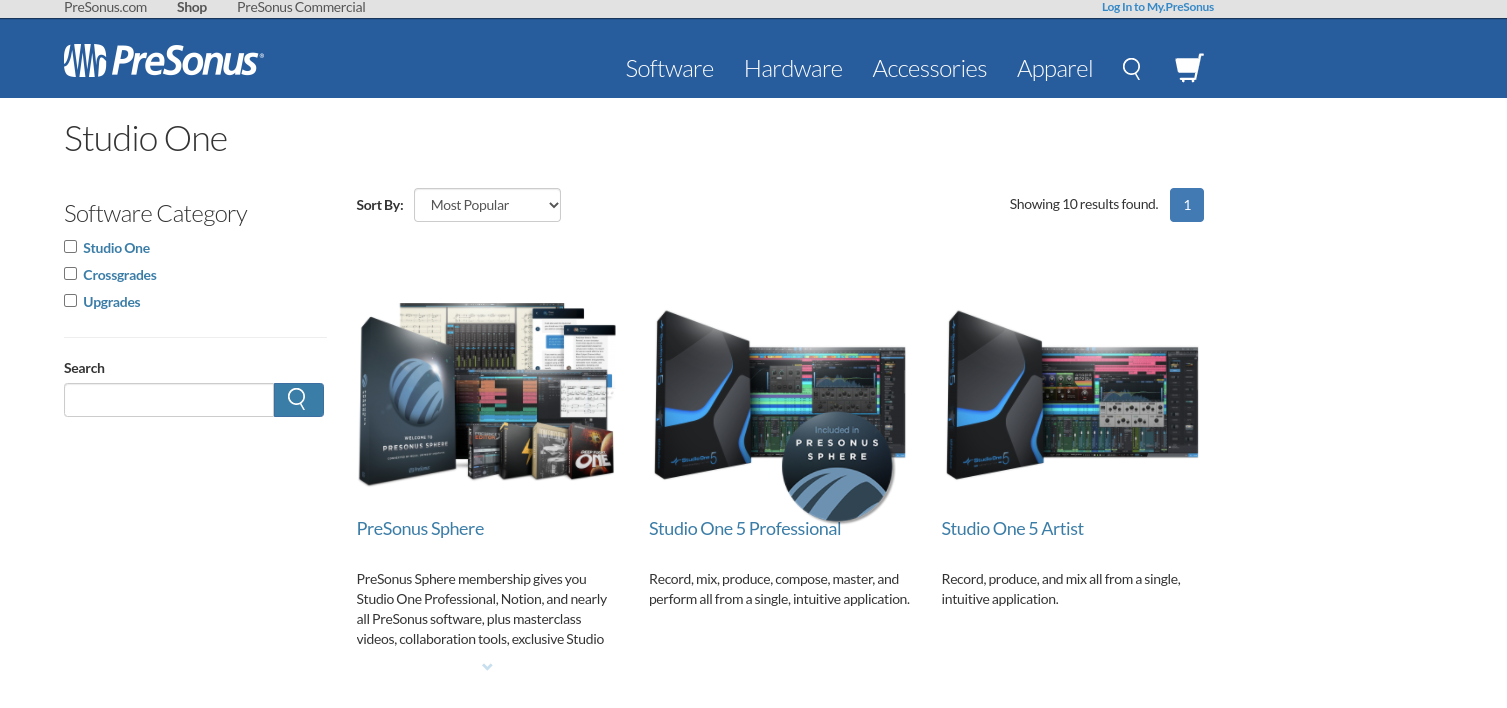Viewport: 1507px width, 708px height.
Task: Open Studio One 5 Professional title link
Action: click(x=745, y=529)
